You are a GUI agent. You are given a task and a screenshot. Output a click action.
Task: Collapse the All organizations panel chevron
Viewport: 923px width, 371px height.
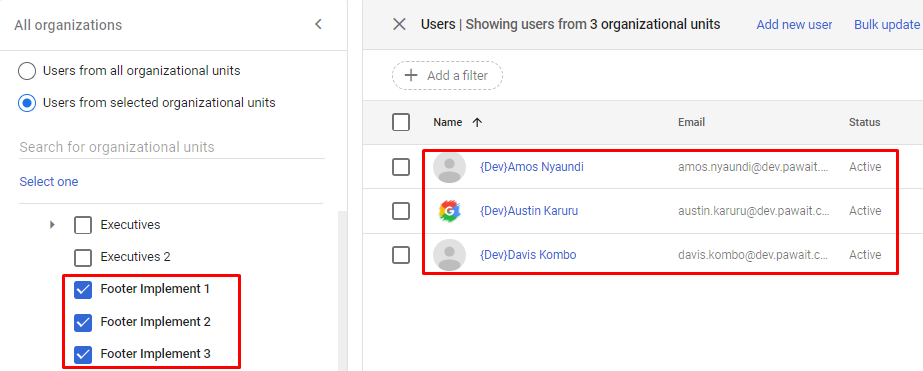pyautogui.click(x=318, y=25)
